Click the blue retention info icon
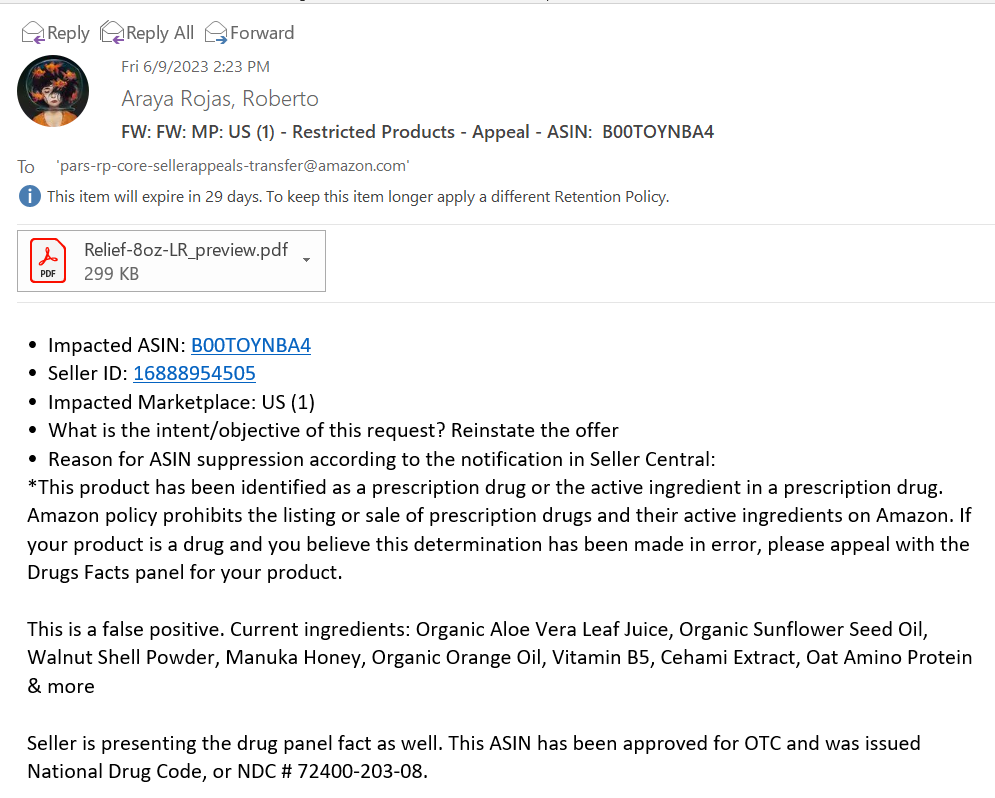Image resolution: width=995 pixels, height=798 pixels. [30, 197]
